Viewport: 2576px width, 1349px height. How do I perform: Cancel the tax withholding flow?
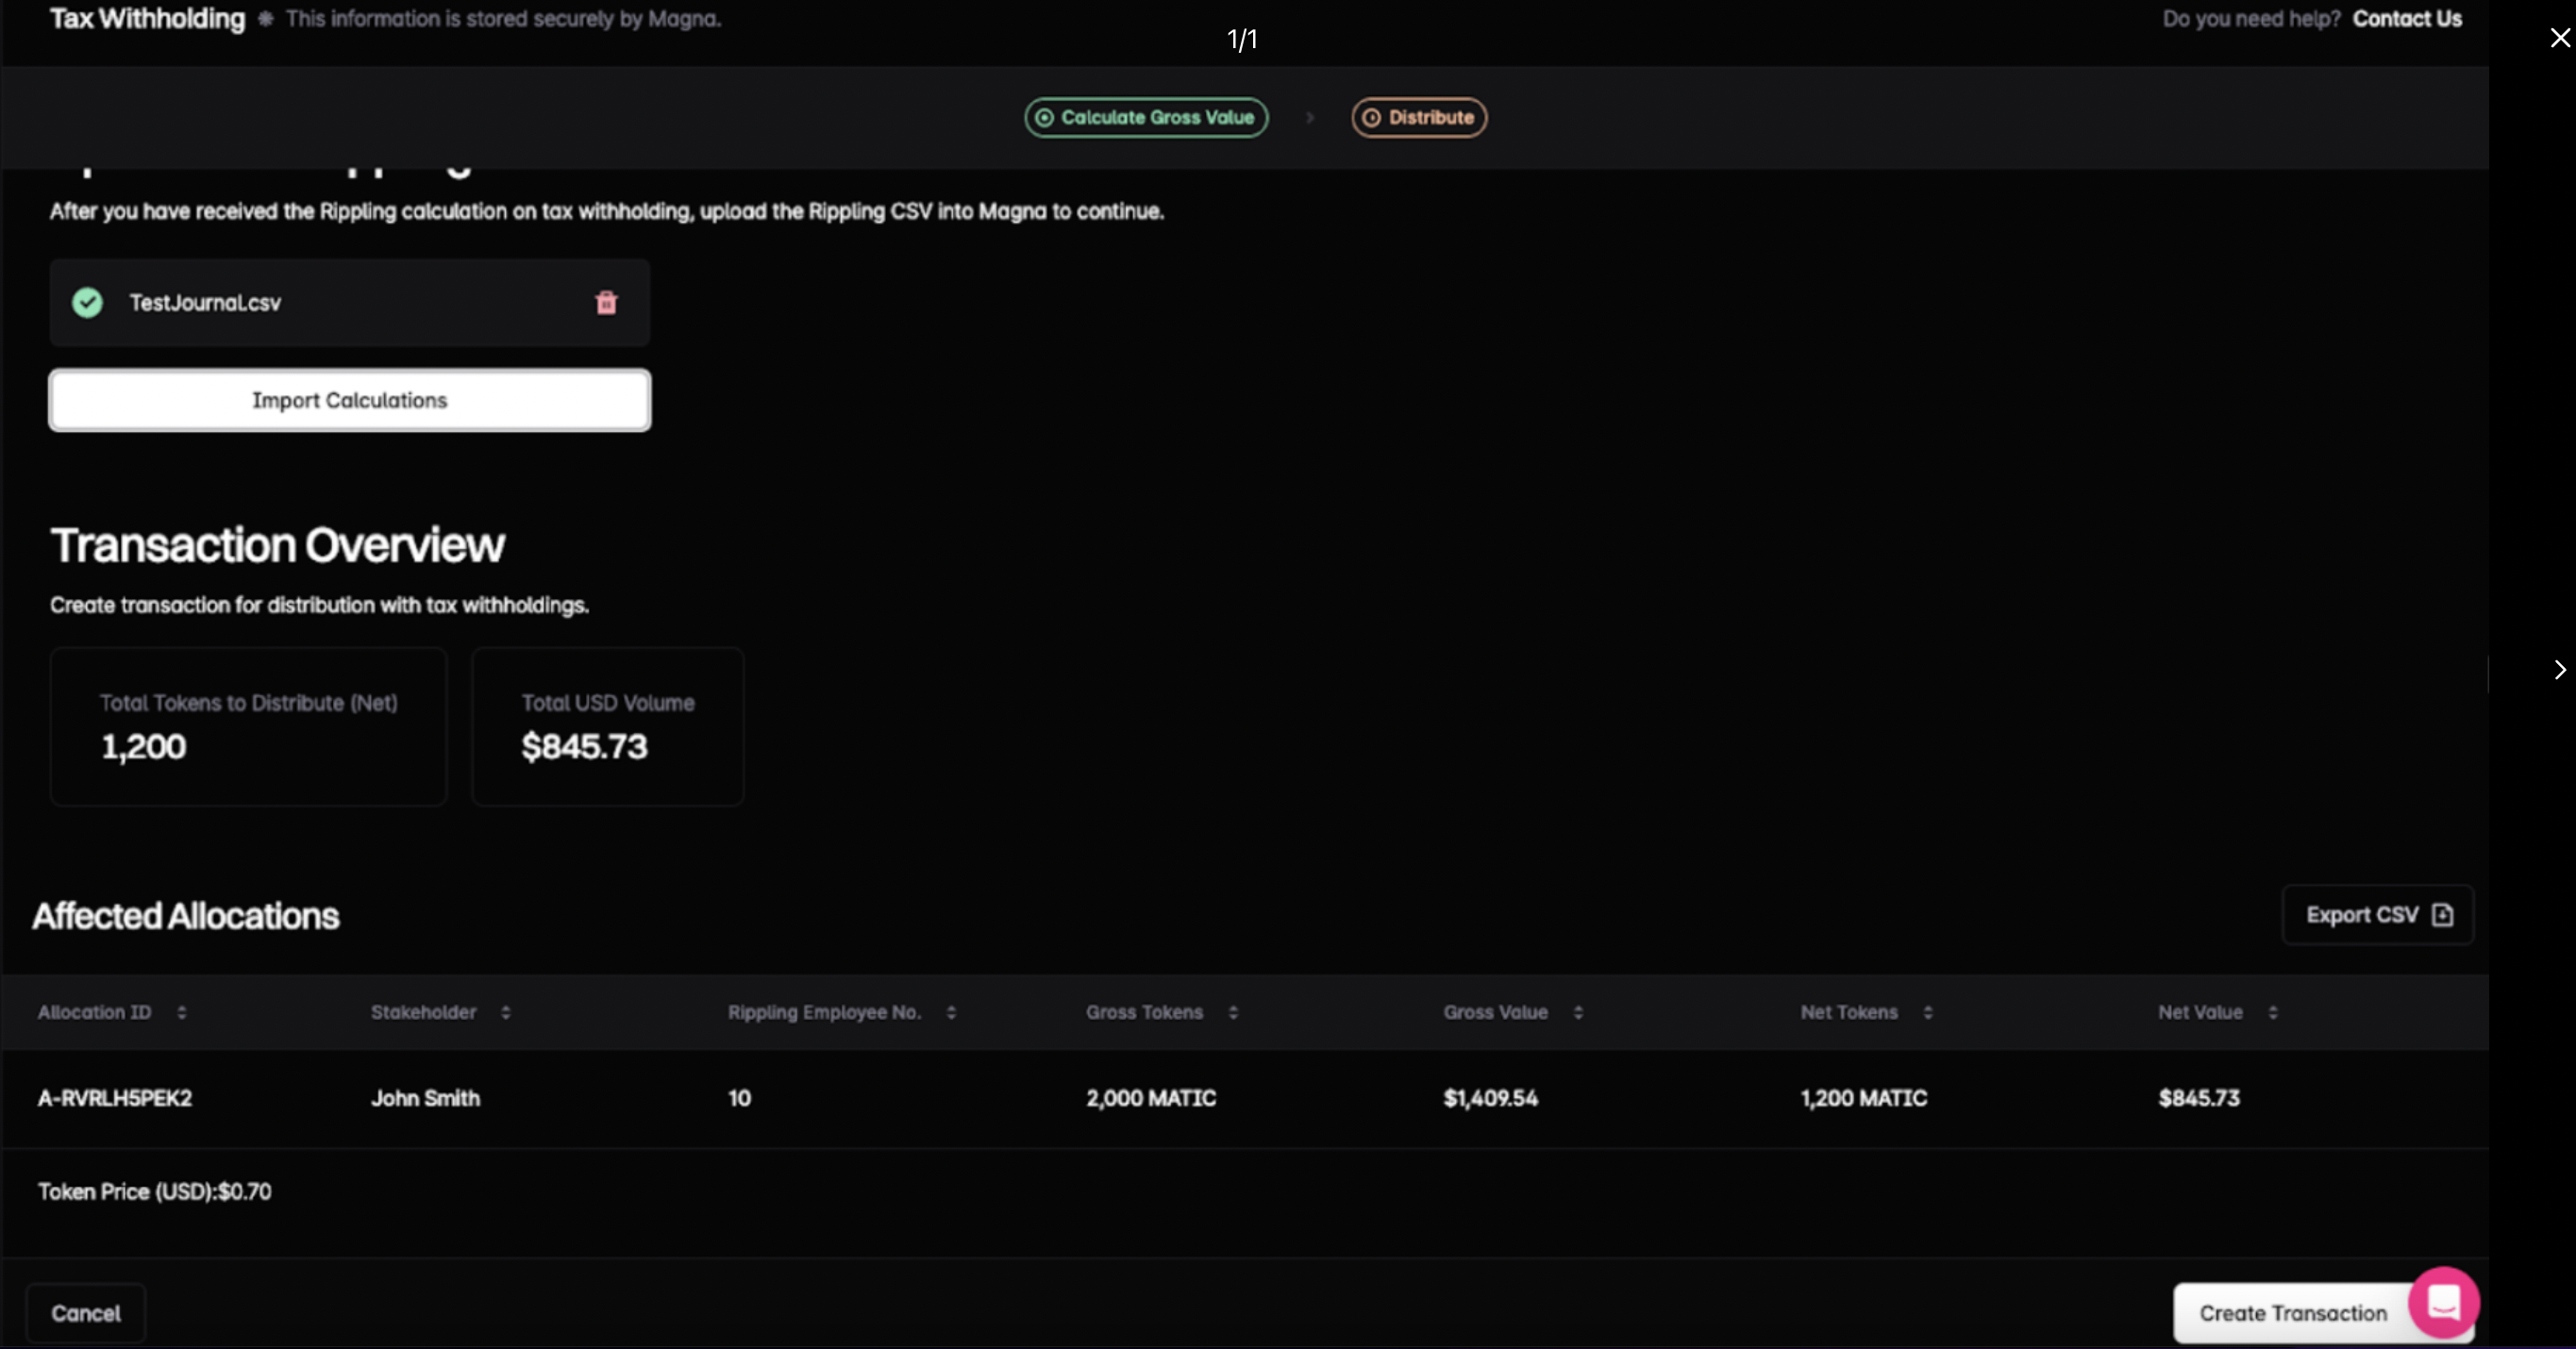pyautogui.click(x=86, y=1313)
